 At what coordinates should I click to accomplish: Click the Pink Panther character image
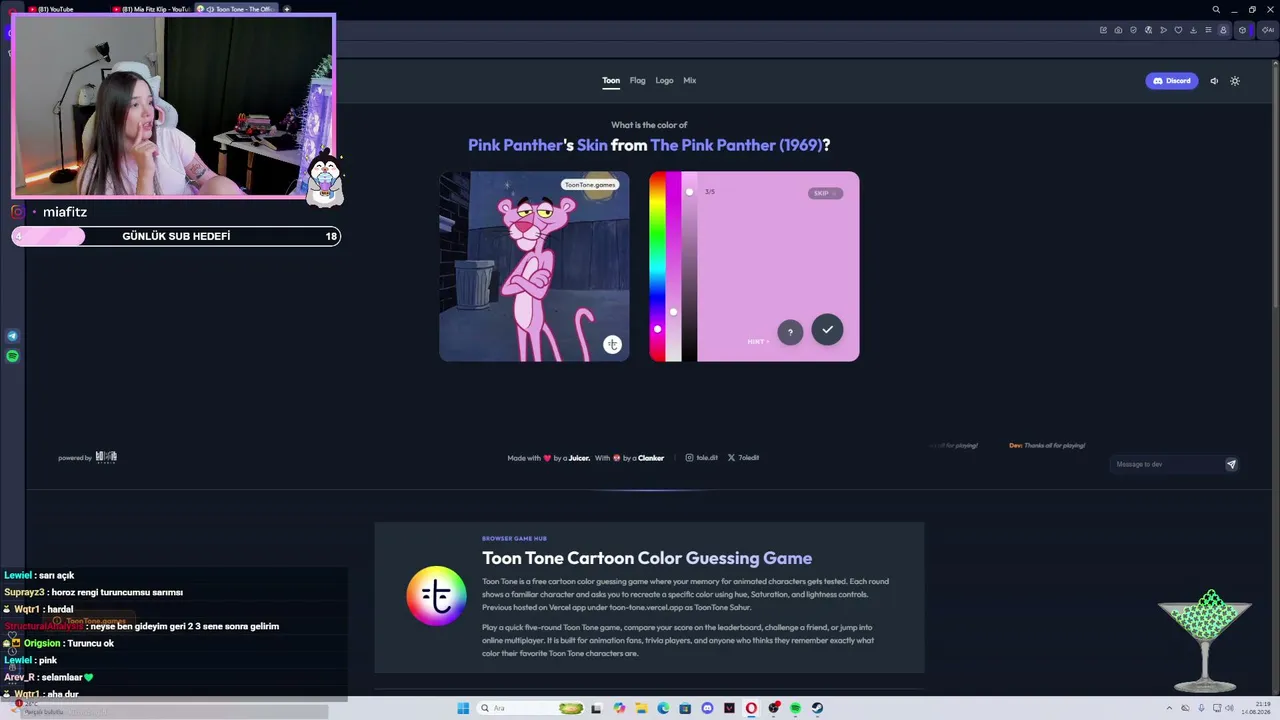tap(534, 266)
